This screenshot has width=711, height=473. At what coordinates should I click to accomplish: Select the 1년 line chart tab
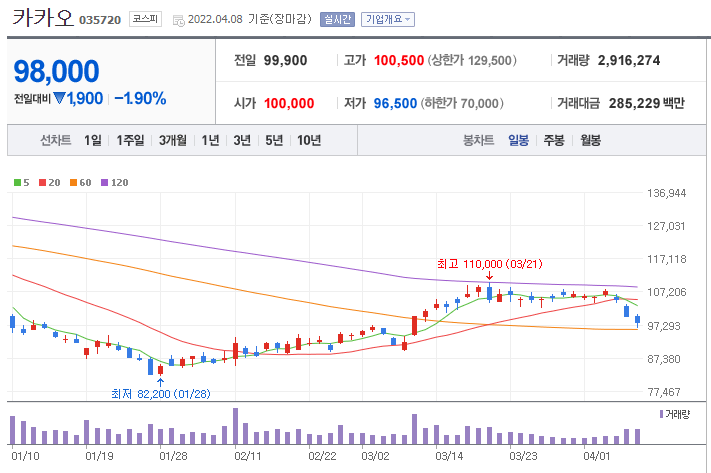pyautogui.click(x=210, y=141)
